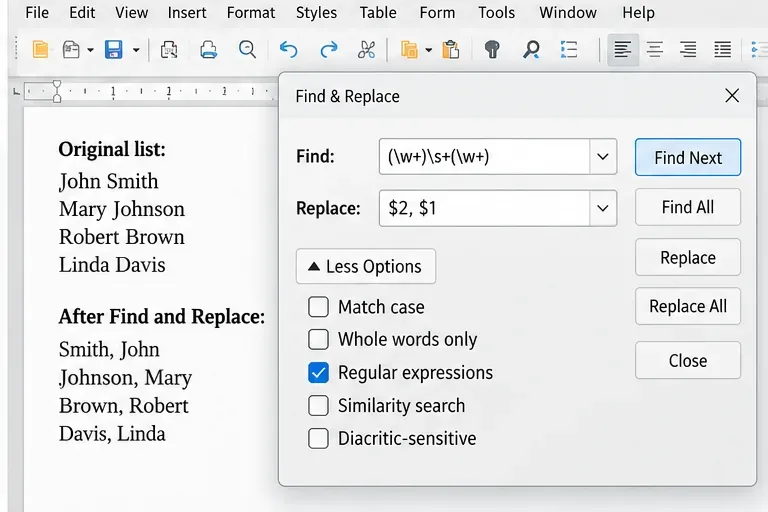
Task: Click the Copy icon
Action: [x=409, y=50]
